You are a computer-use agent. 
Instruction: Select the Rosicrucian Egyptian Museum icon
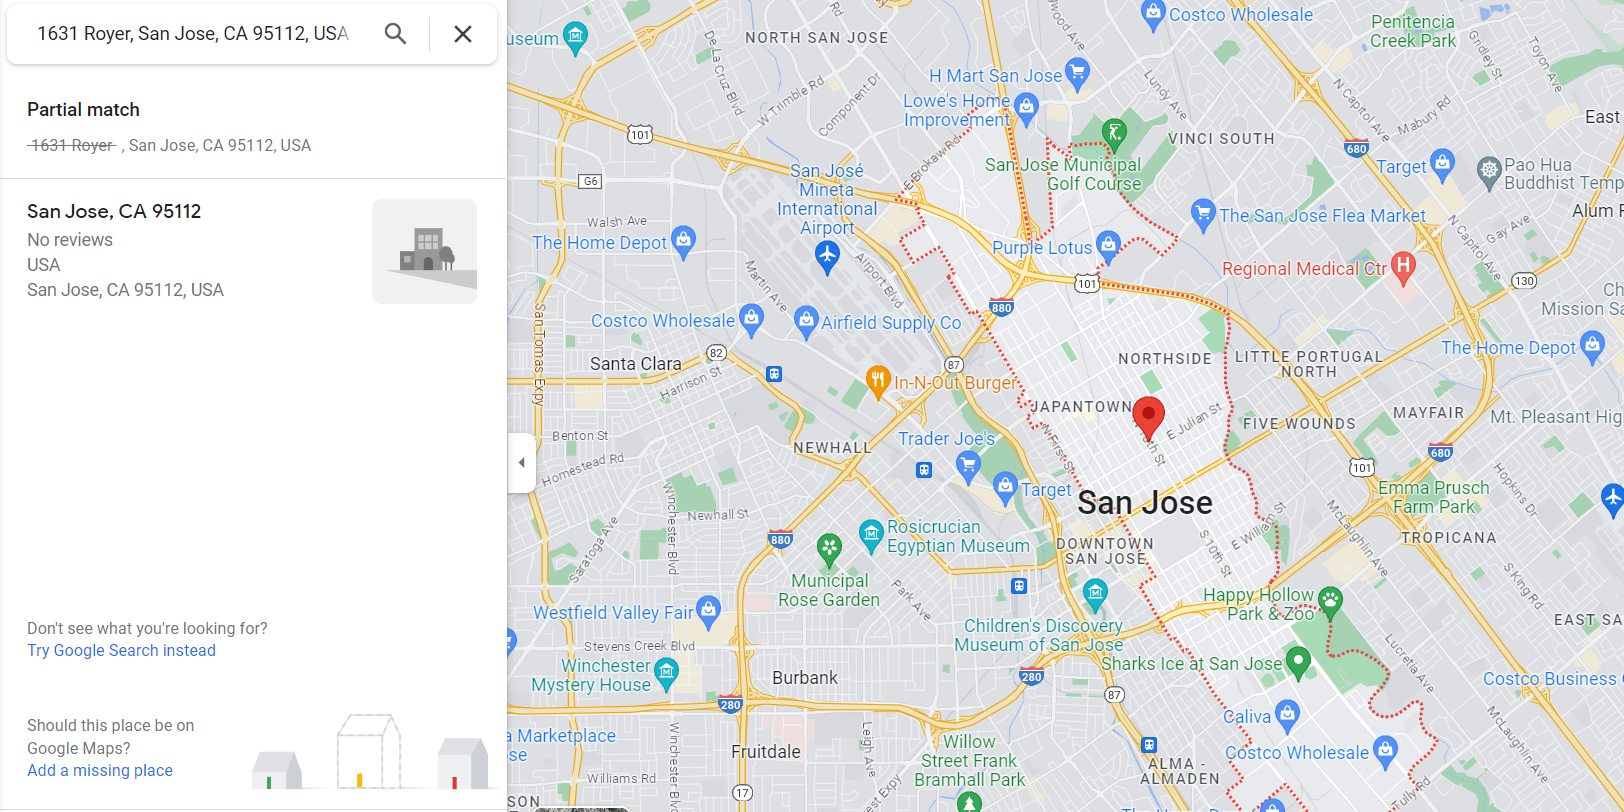pyautogui.click(x=871, y=535)
